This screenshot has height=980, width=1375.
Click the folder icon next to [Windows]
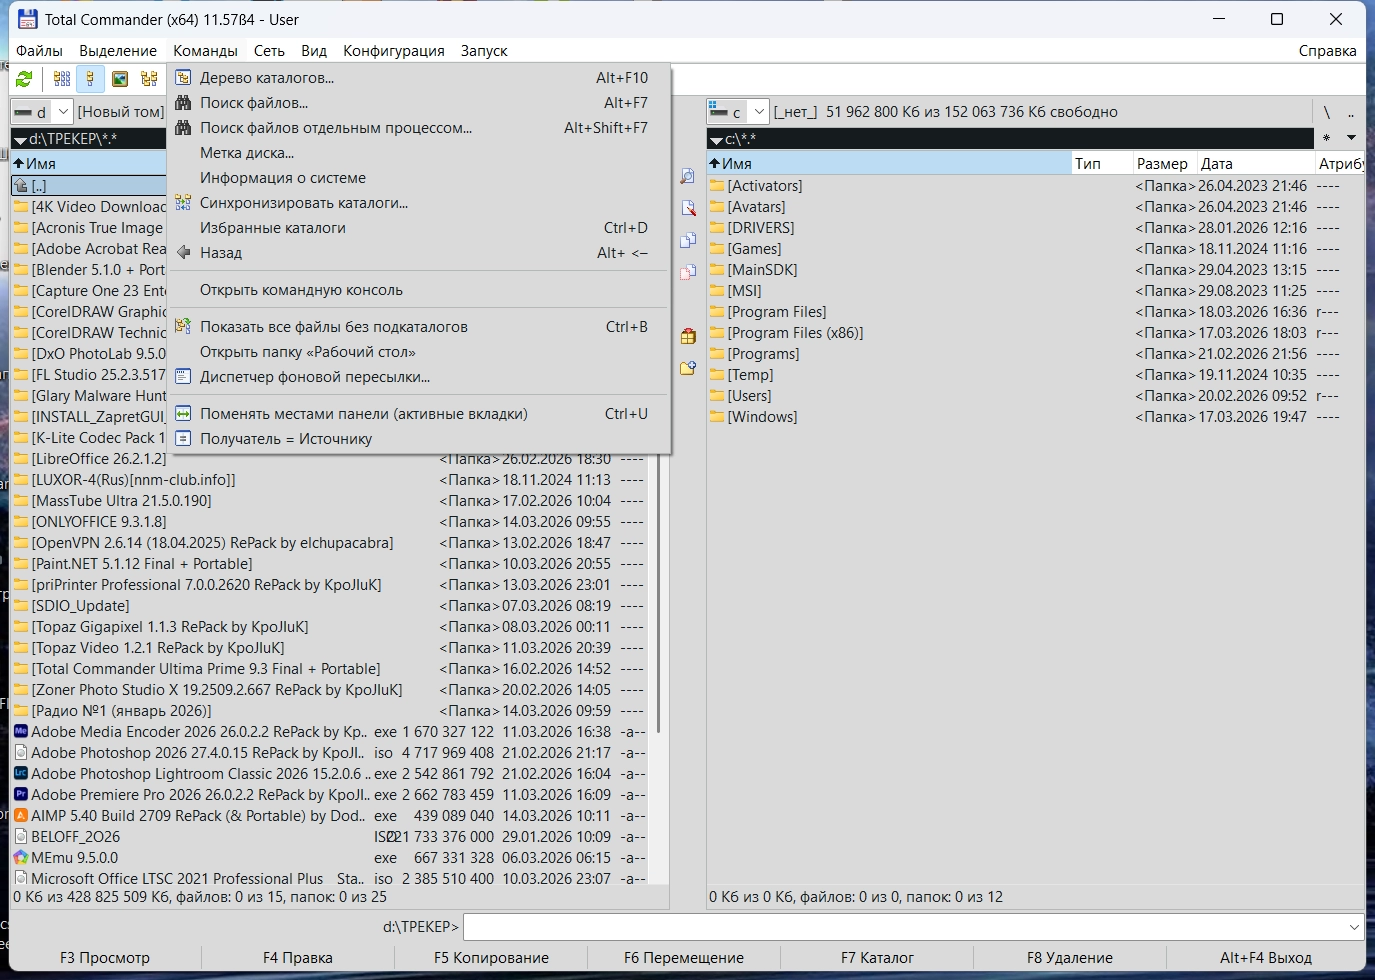pos(717,416)
